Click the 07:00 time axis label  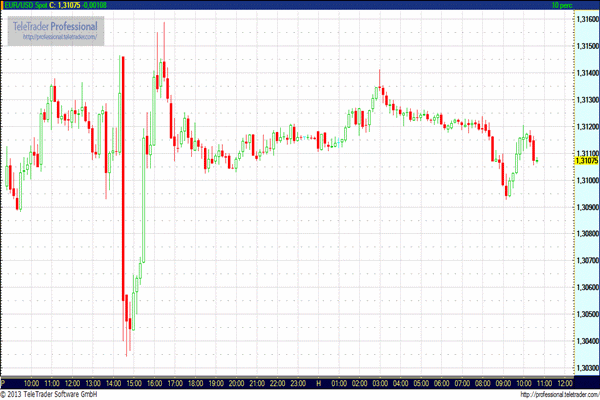(x=462, y=383)
